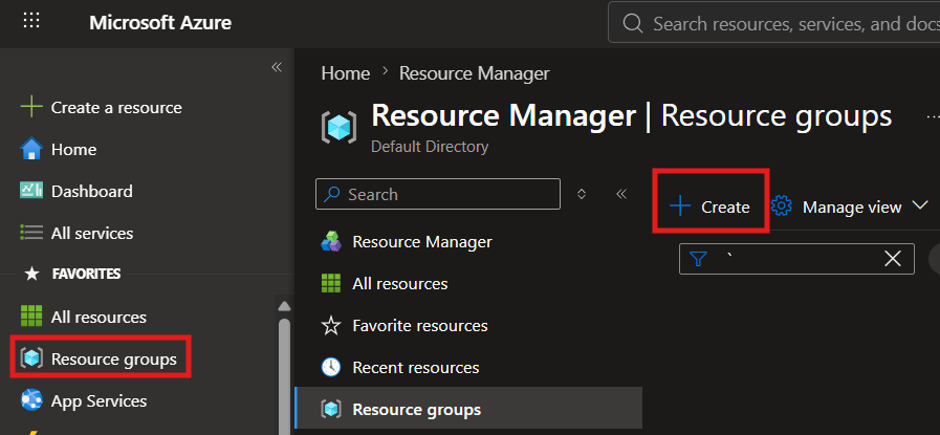The height and width of the screenshot is (435, 940).
Task: Open All services list
Action: click(x=92, y=233)
